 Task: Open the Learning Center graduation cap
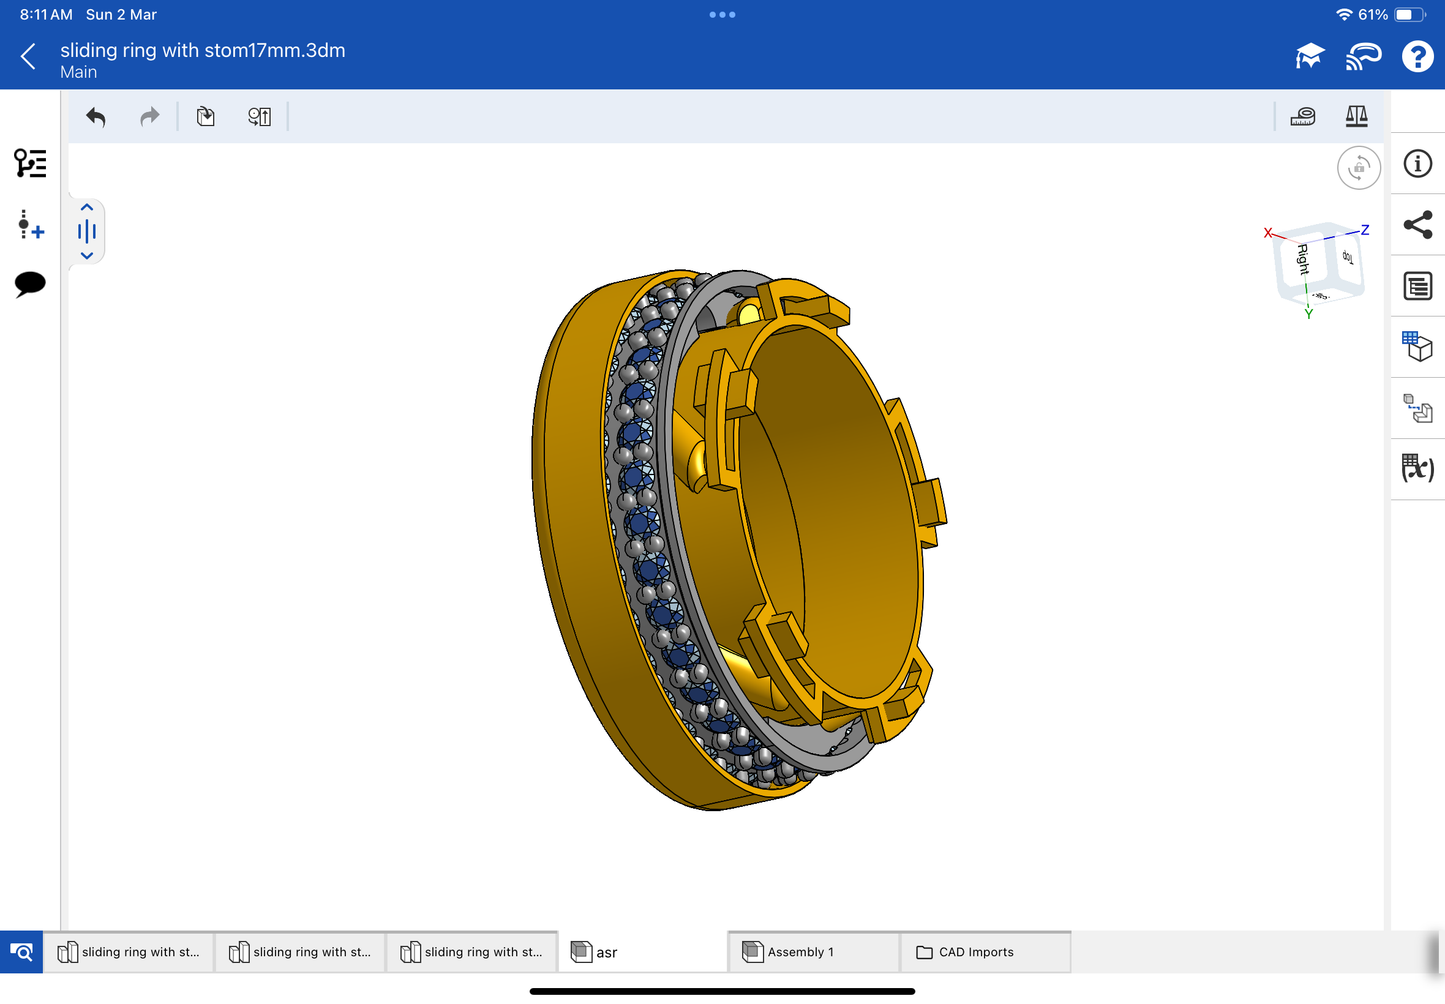(x=1309, y=57)
